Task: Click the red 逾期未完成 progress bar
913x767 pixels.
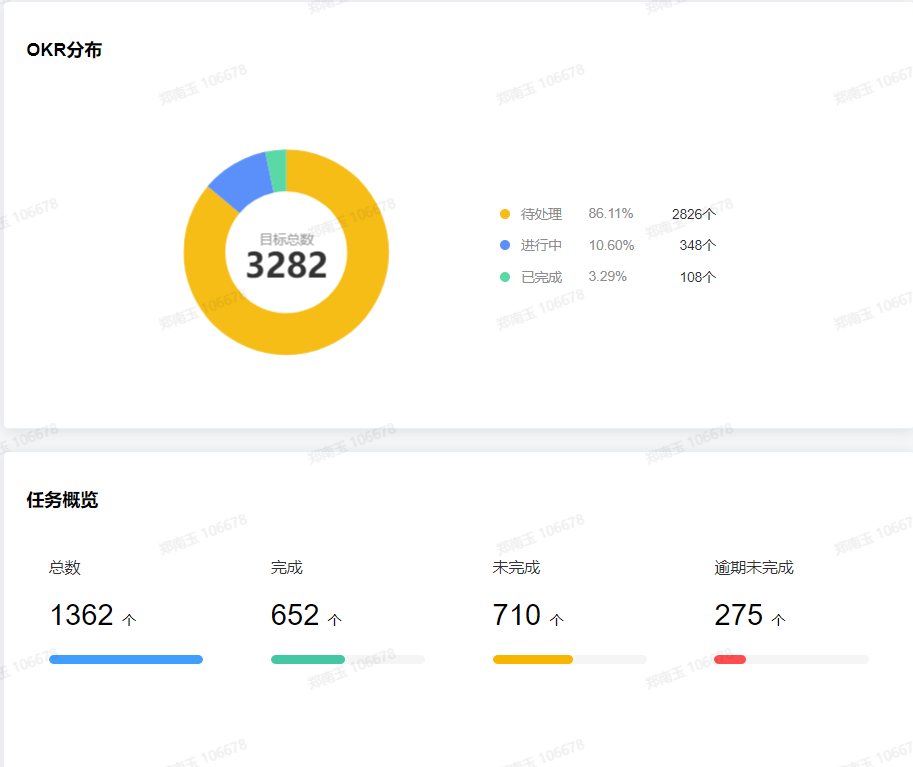Action: point(730,659)
